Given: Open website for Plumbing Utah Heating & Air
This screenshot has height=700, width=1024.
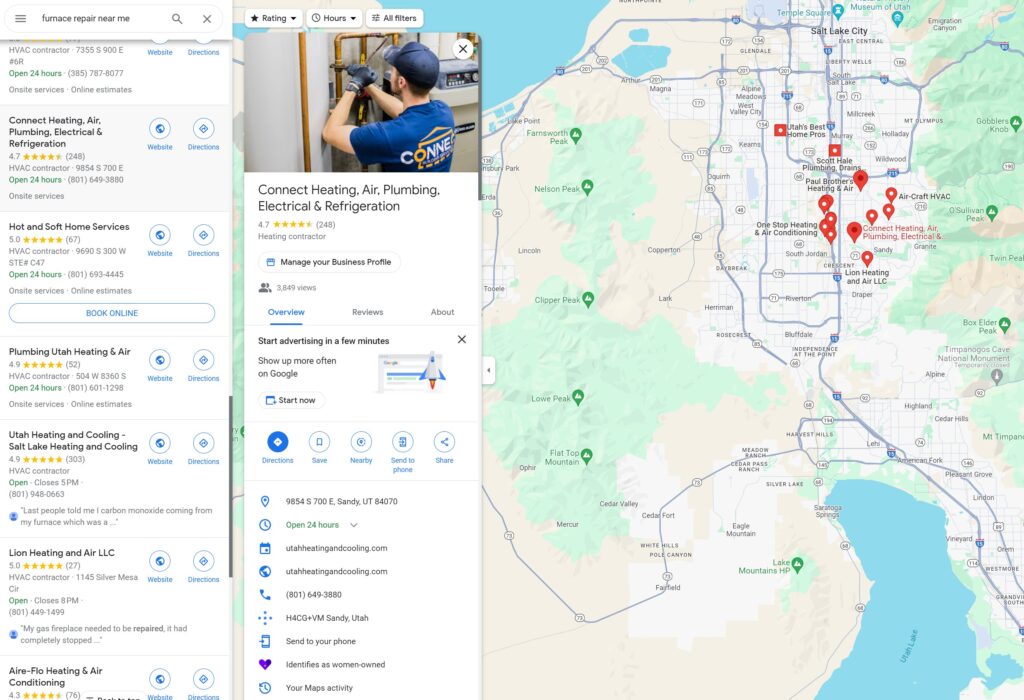Looking at the screenshot, I should tap(160, 366).
